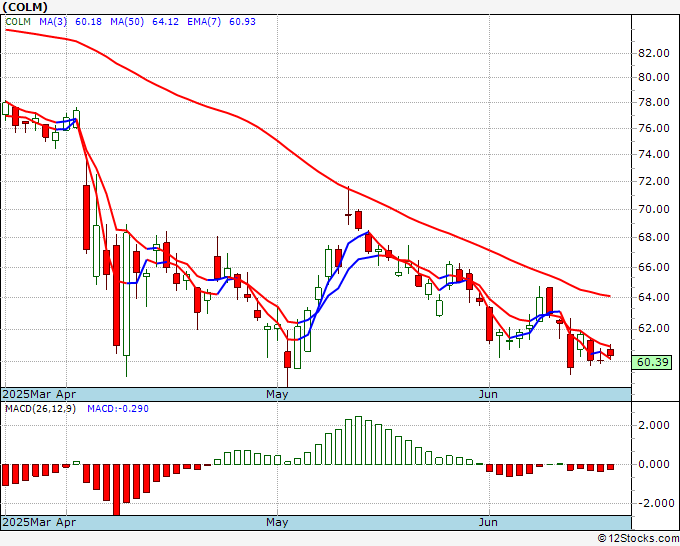Image resolution: width=680 pixels, height=546 pixels.
Task: Click the 78.00 price axis label
Action: click(654, 103)
